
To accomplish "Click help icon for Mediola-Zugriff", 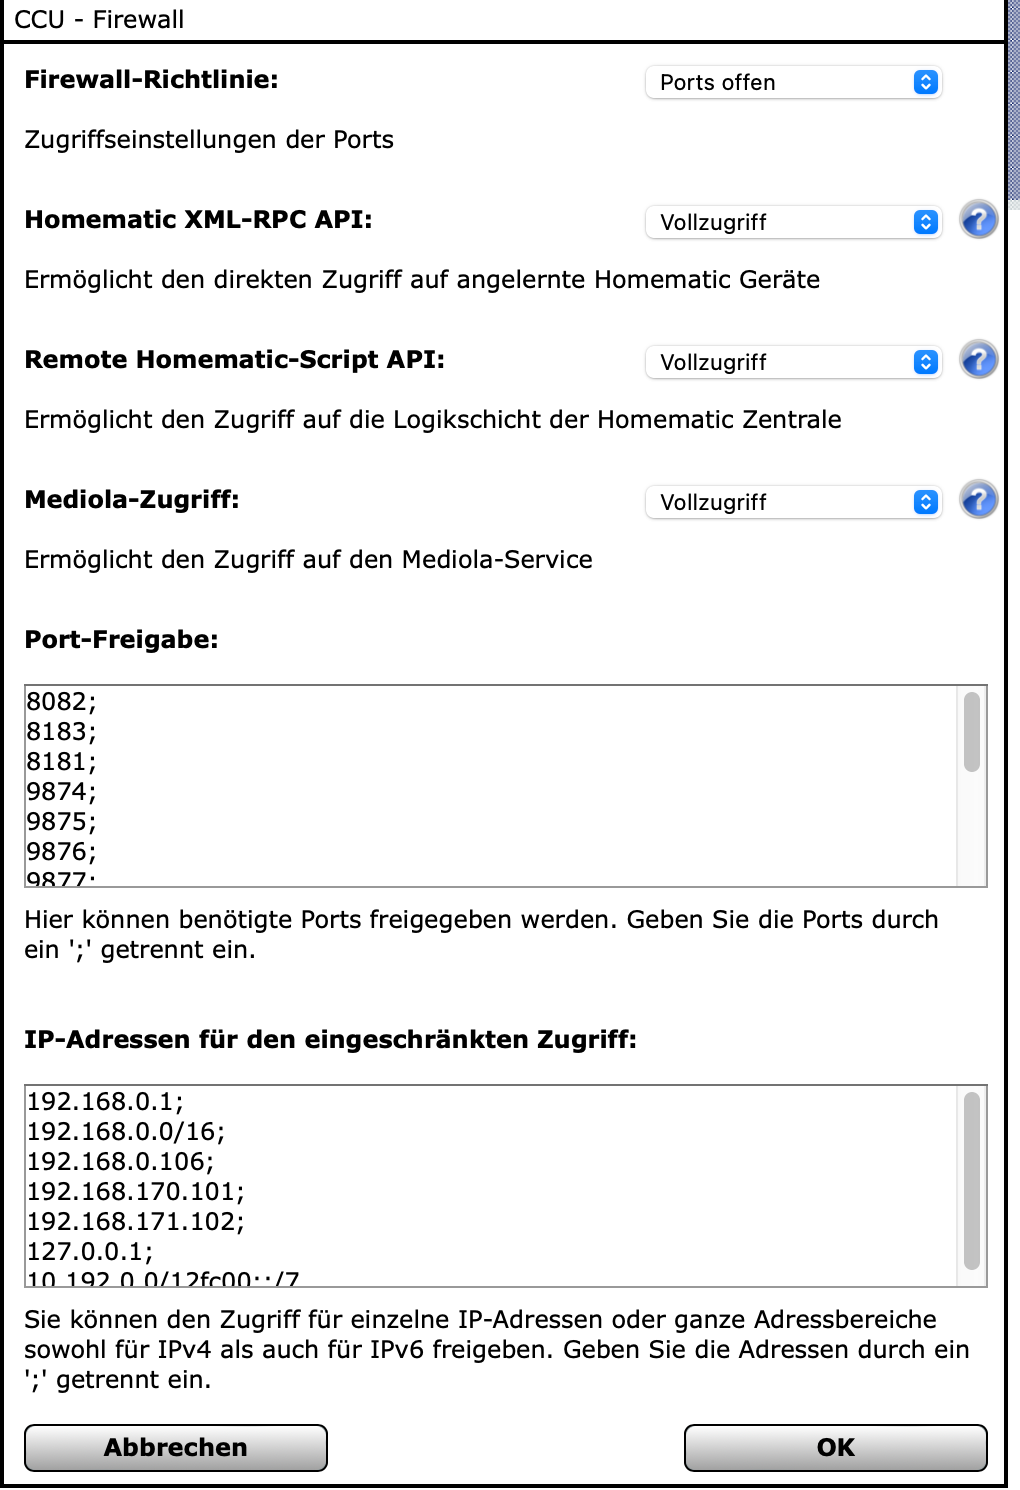I will point(978,500).
